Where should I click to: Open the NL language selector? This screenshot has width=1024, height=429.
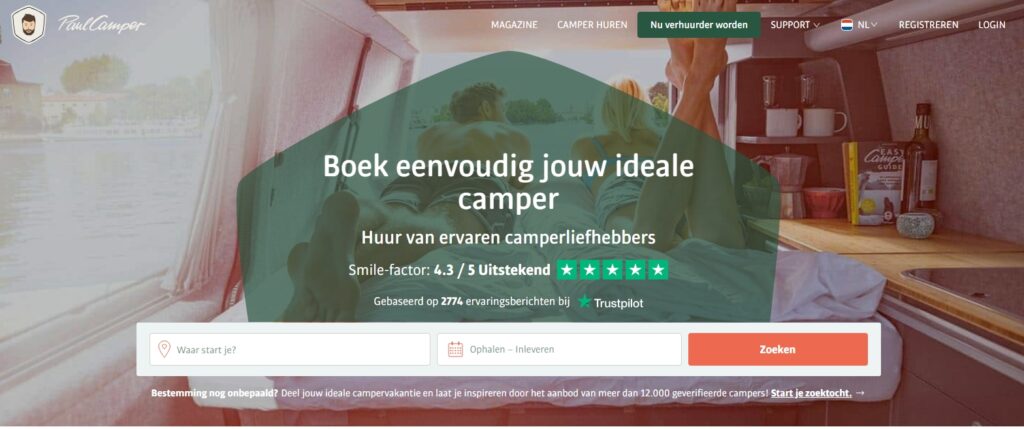[x=859, y=25]
